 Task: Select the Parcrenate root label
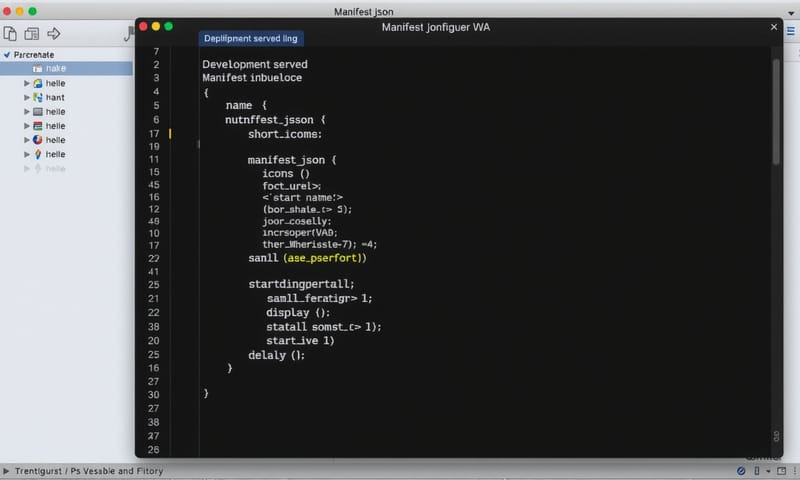pyautogui.click(x=34, y=55)
